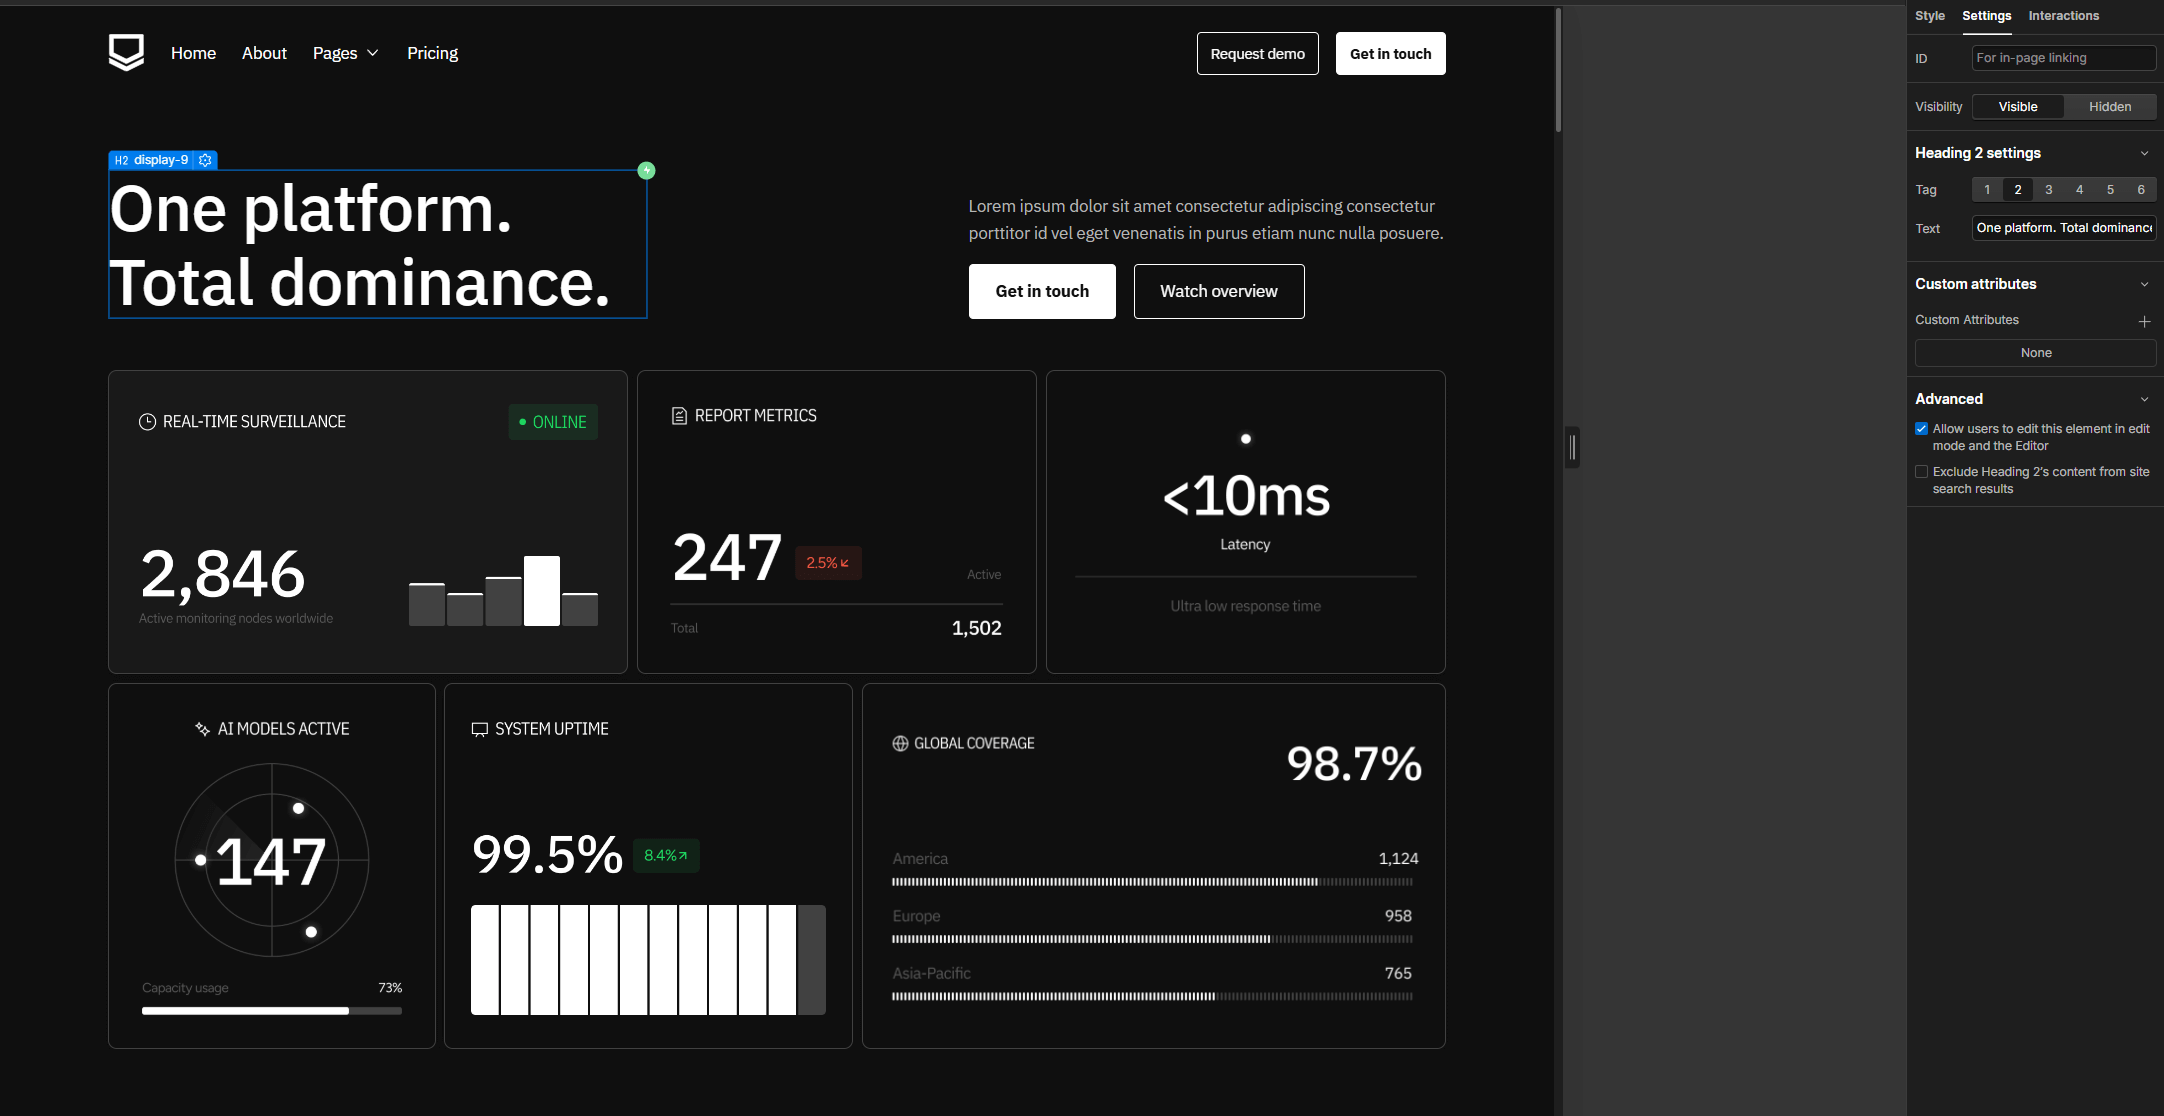2164x1116 pixels.
Task: Click the H2 display-9 element label
Action: click(x=151, y=160)
